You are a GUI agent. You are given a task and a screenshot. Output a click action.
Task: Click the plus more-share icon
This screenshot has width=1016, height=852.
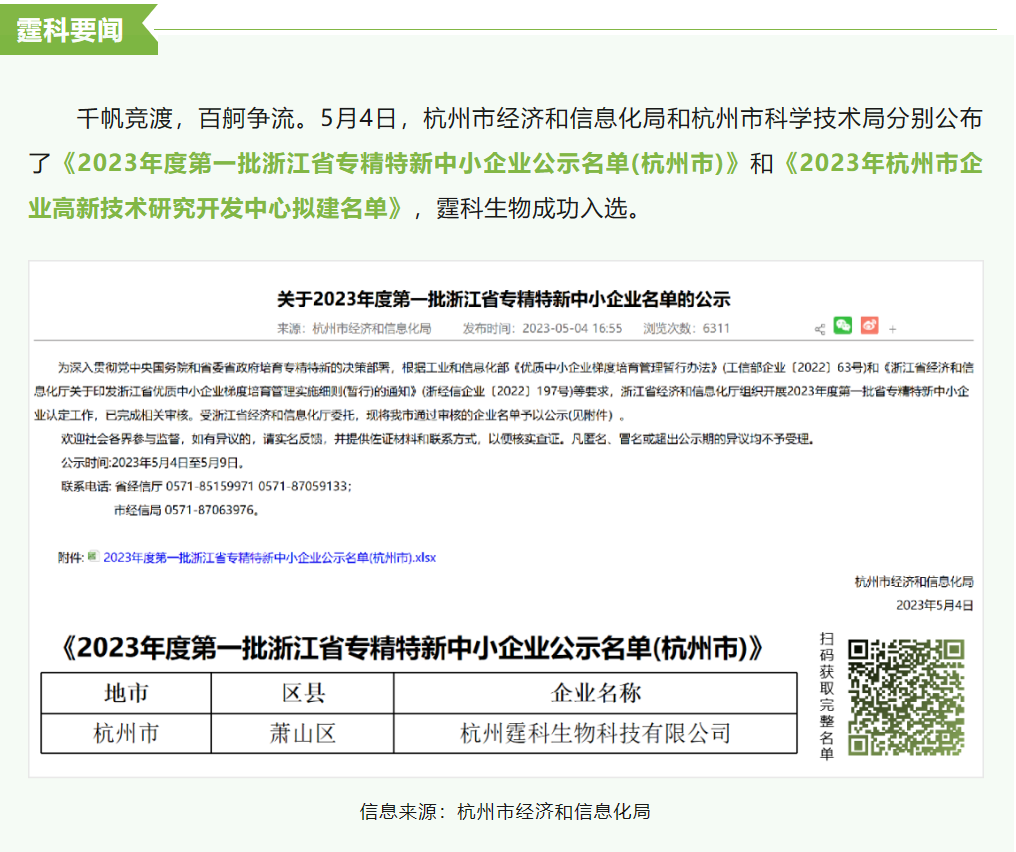[892, 330]
